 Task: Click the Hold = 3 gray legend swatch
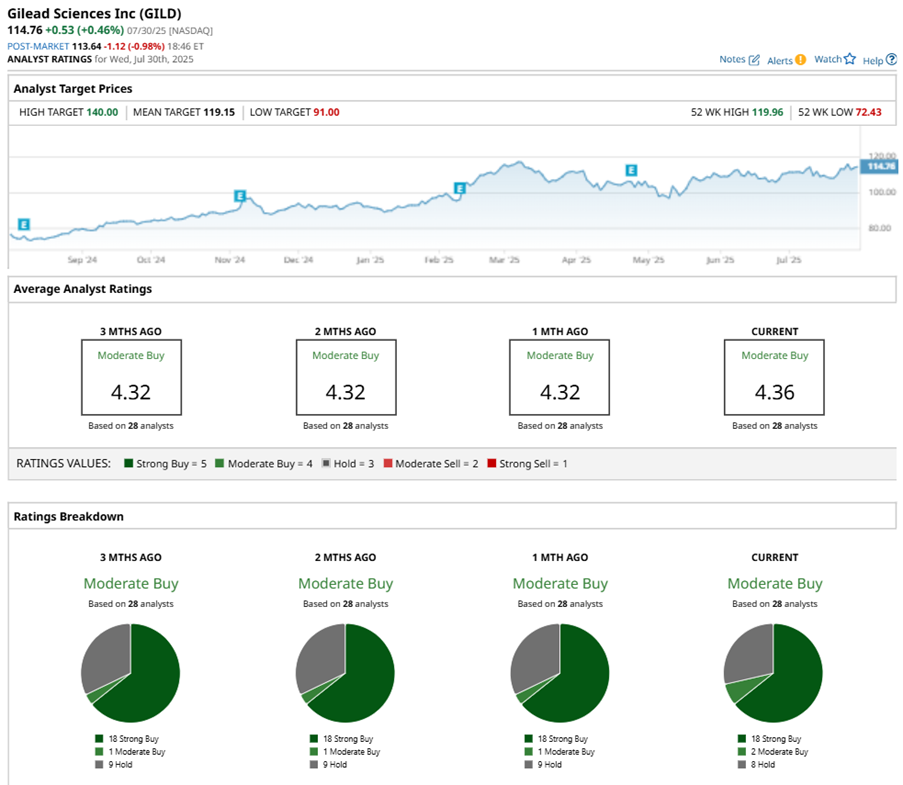click(x=326, y=463)
